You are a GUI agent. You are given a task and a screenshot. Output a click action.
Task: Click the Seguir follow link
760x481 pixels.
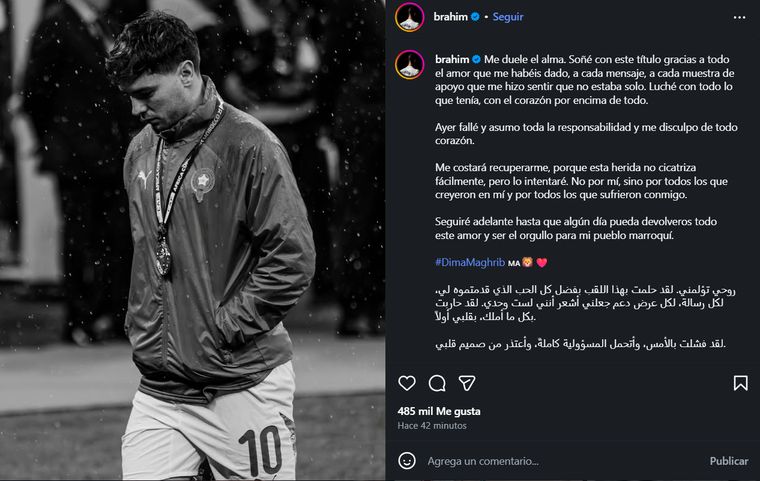508,16
